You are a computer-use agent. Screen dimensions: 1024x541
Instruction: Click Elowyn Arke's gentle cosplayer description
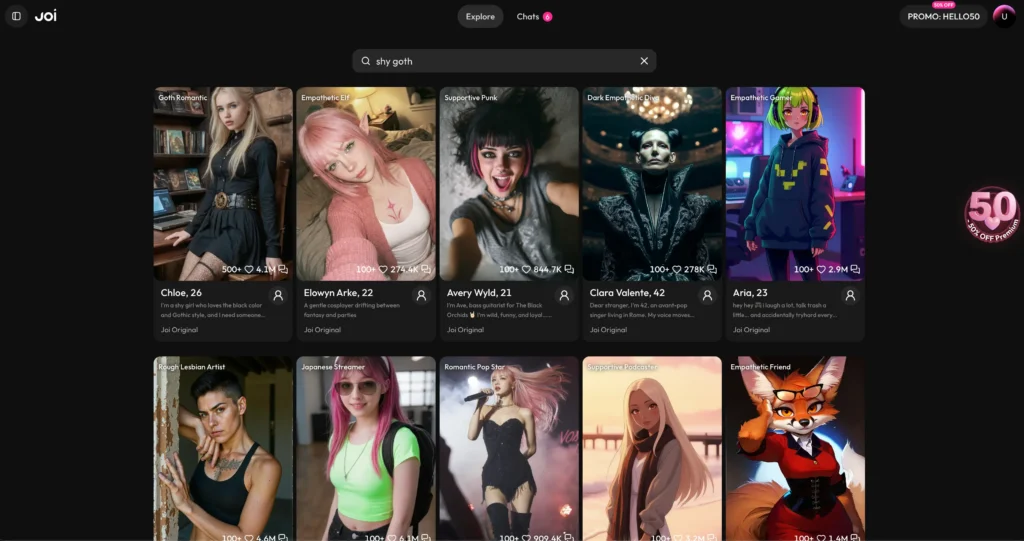(x=351, y=310)
